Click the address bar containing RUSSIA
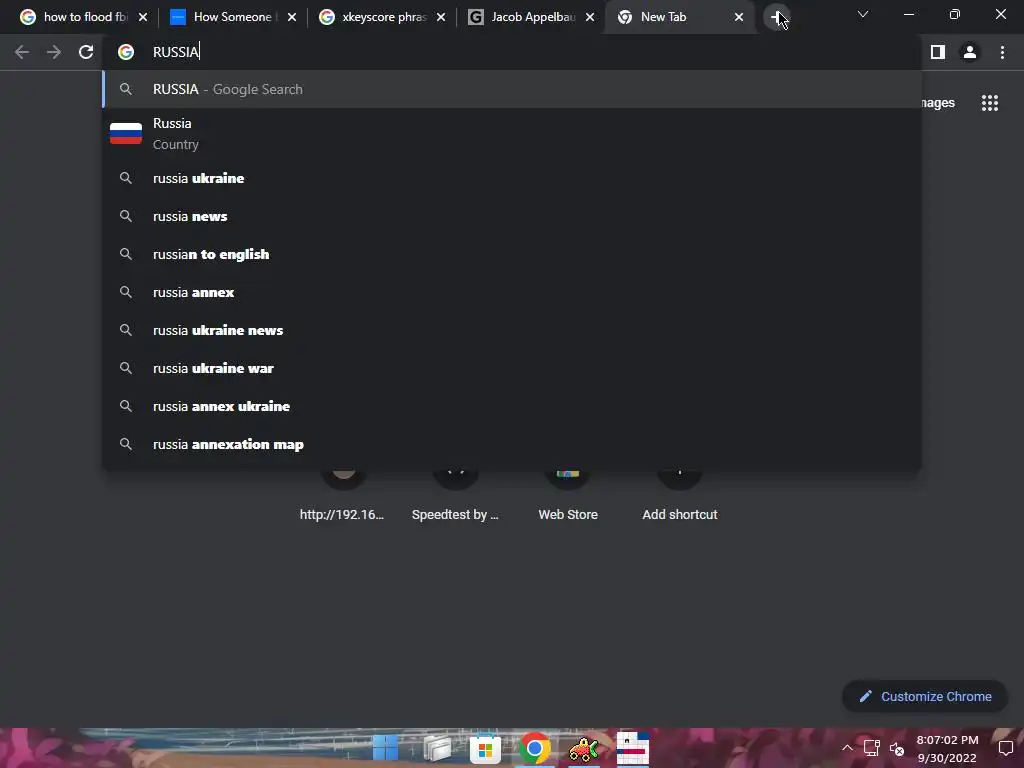The image size is (1024, 768). coord(513,52)
